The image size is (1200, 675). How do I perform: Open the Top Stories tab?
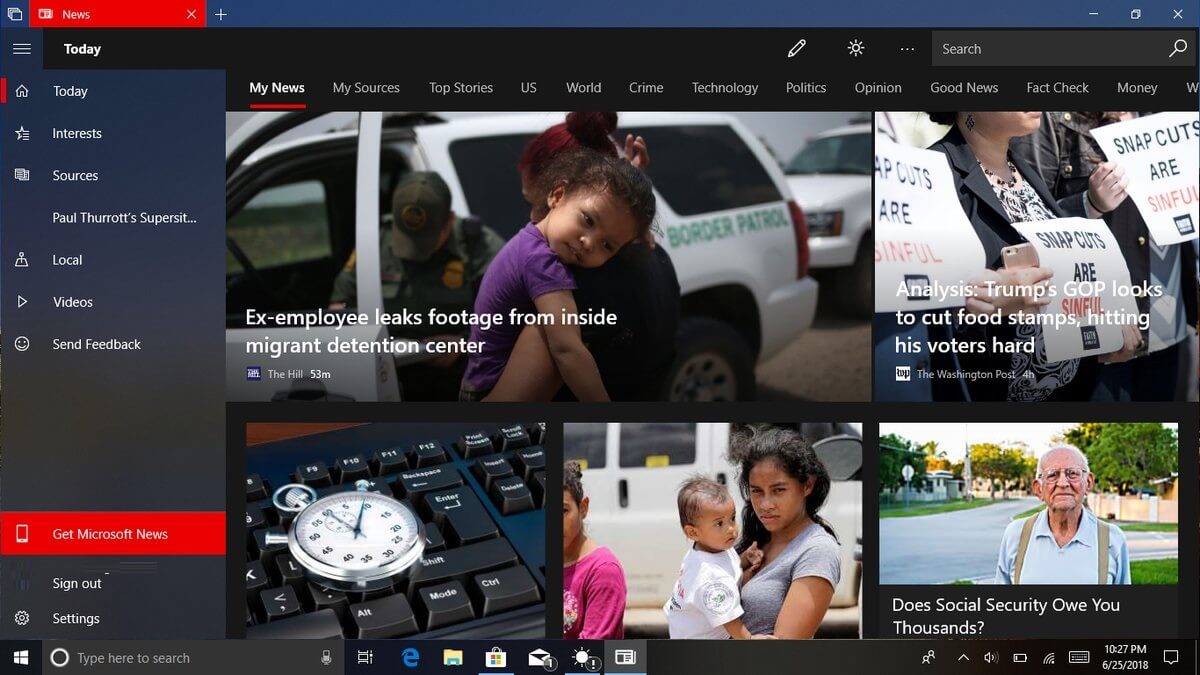tap(461, 88)
